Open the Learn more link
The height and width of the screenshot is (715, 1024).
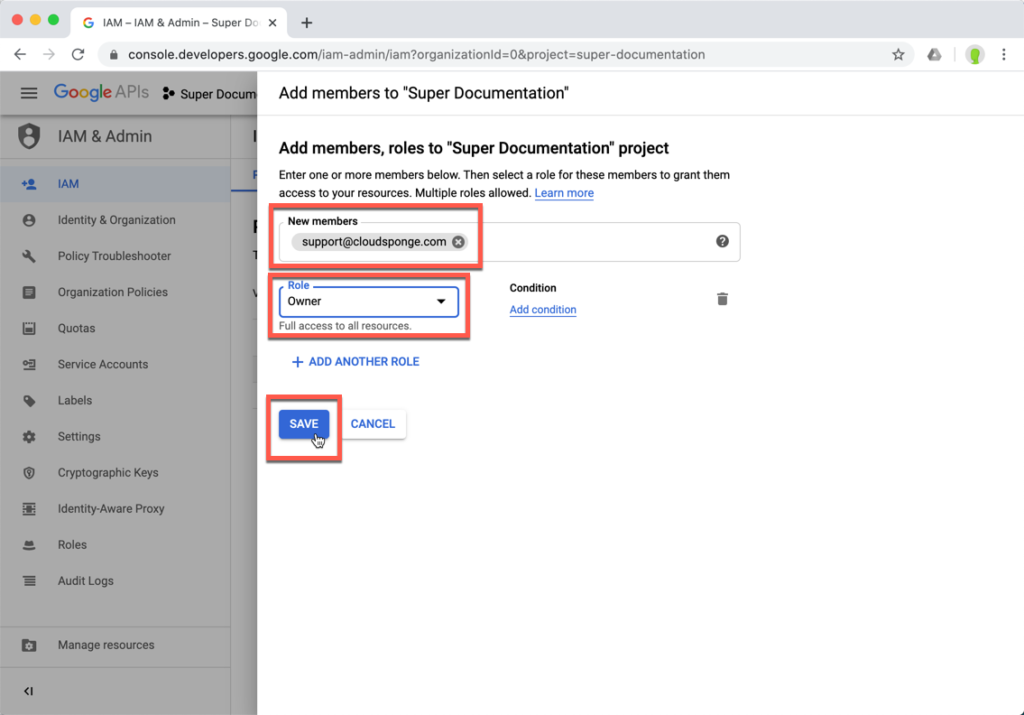[x=564, y=193]
